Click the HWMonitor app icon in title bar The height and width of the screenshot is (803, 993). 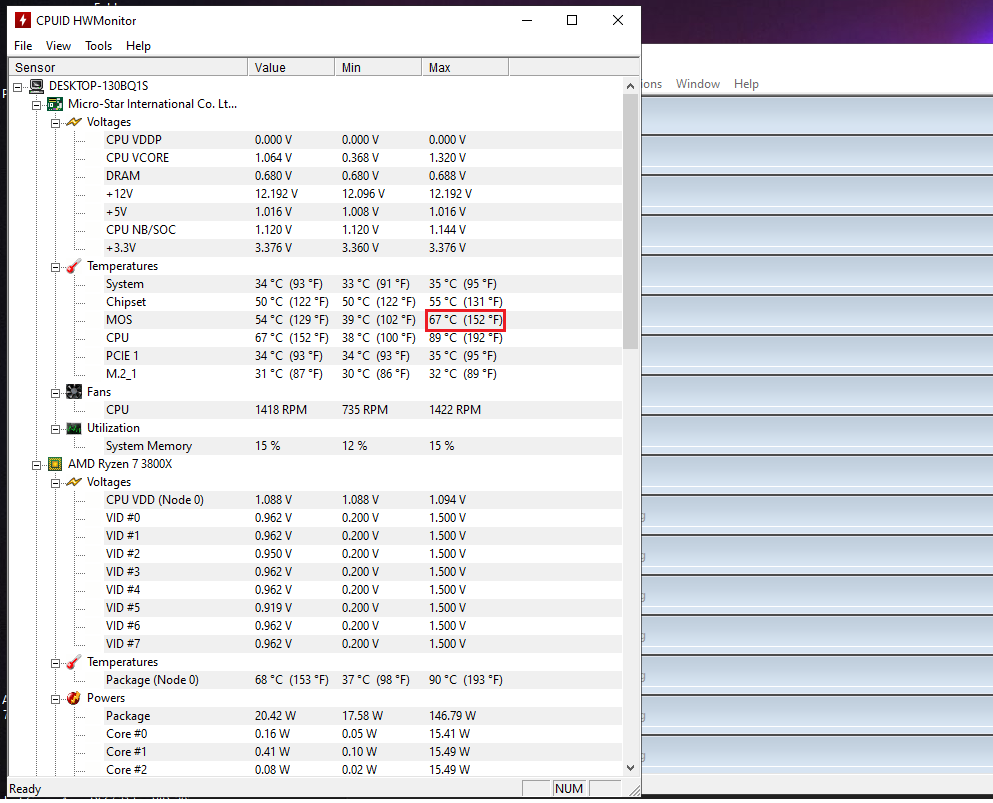click(23, 20)
